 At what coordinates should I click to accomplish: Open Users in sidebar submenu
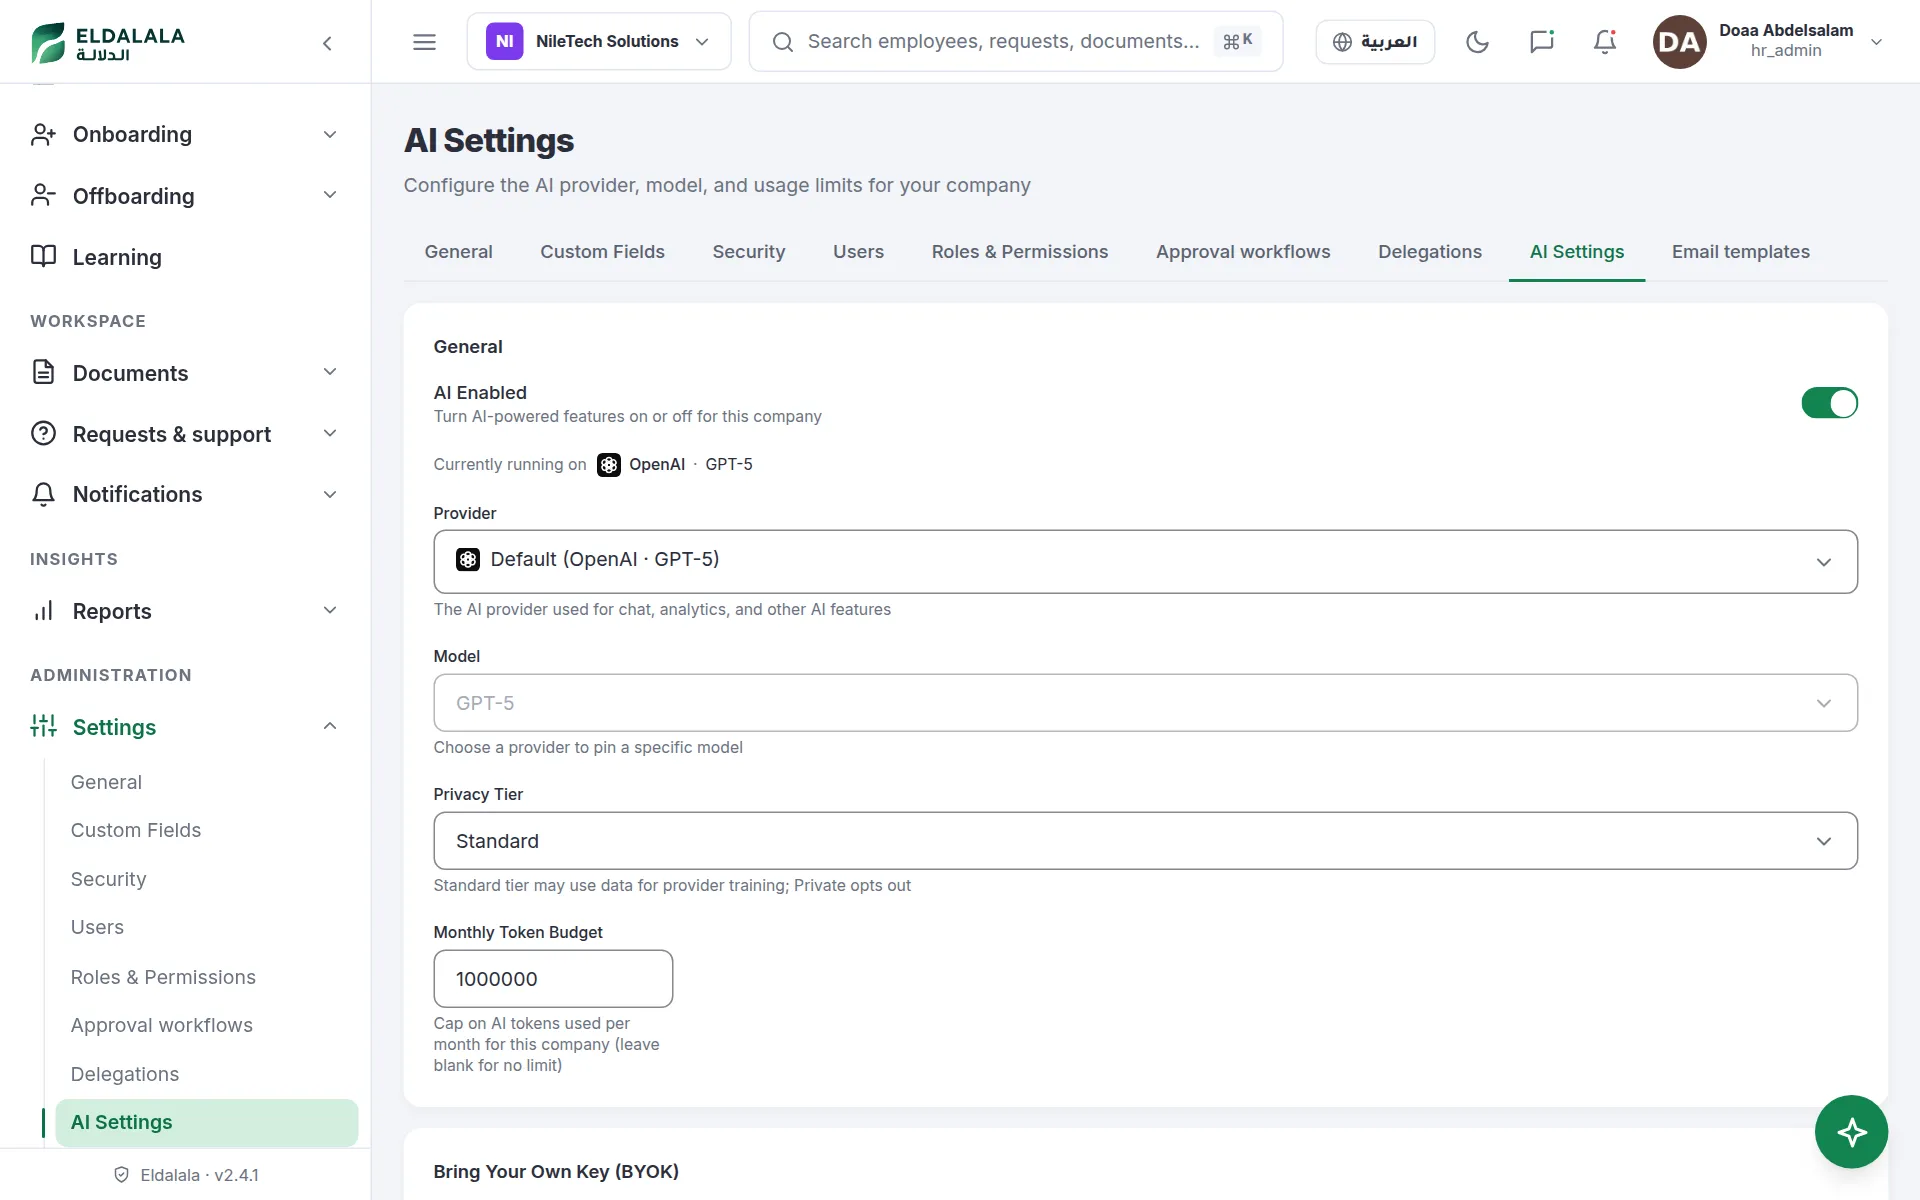tap(97, 927)
